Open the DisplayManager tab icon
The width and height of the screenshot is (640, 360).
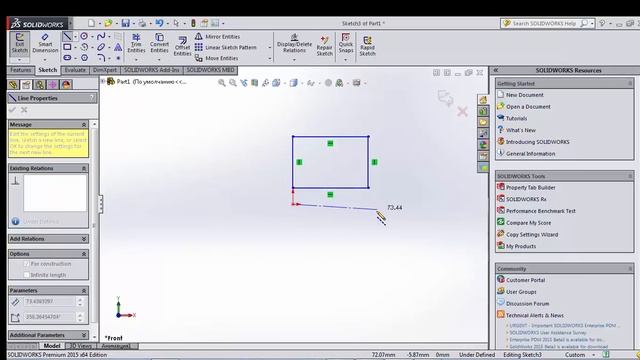pos(66,84)
